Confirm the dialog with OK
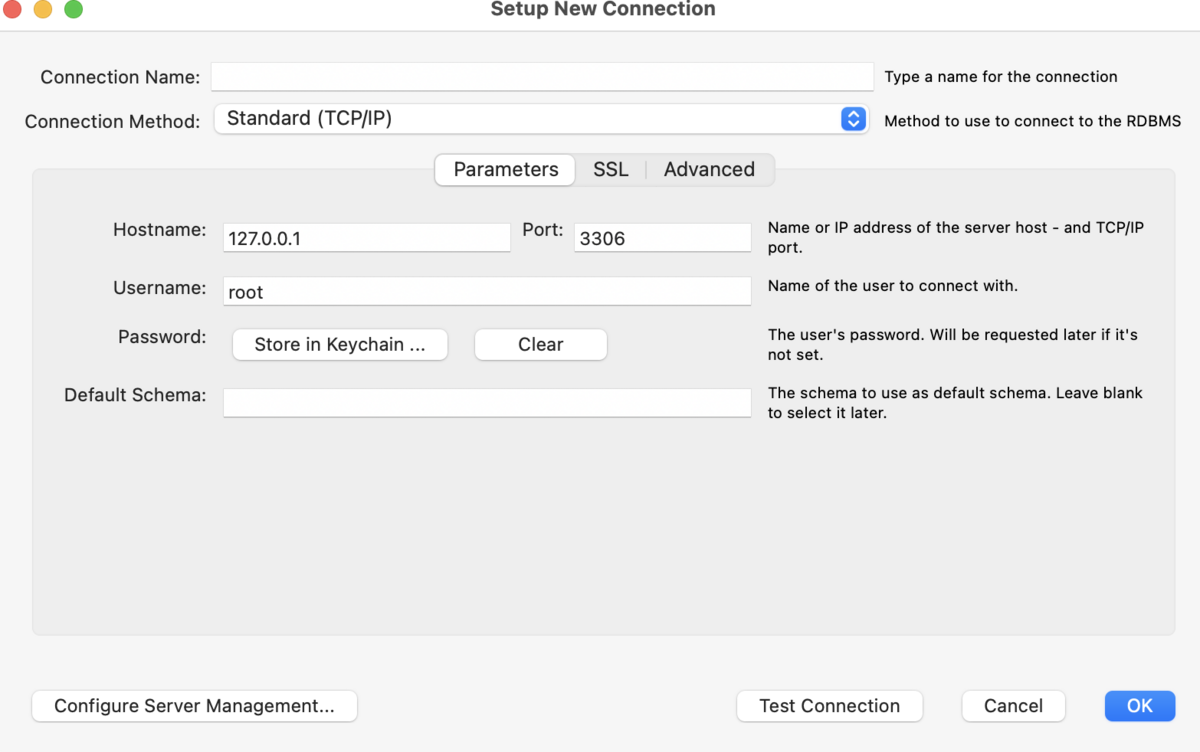Image resolution: width=1200 pixels, height=752 pixels. click(1139, 706)
